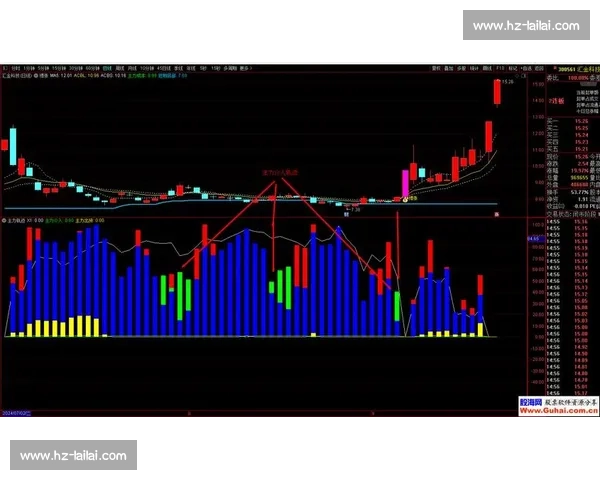Viewport: 600px width, 480px height.
Task: Switch chart to 周线 weekly period
Action: point(121,67)
